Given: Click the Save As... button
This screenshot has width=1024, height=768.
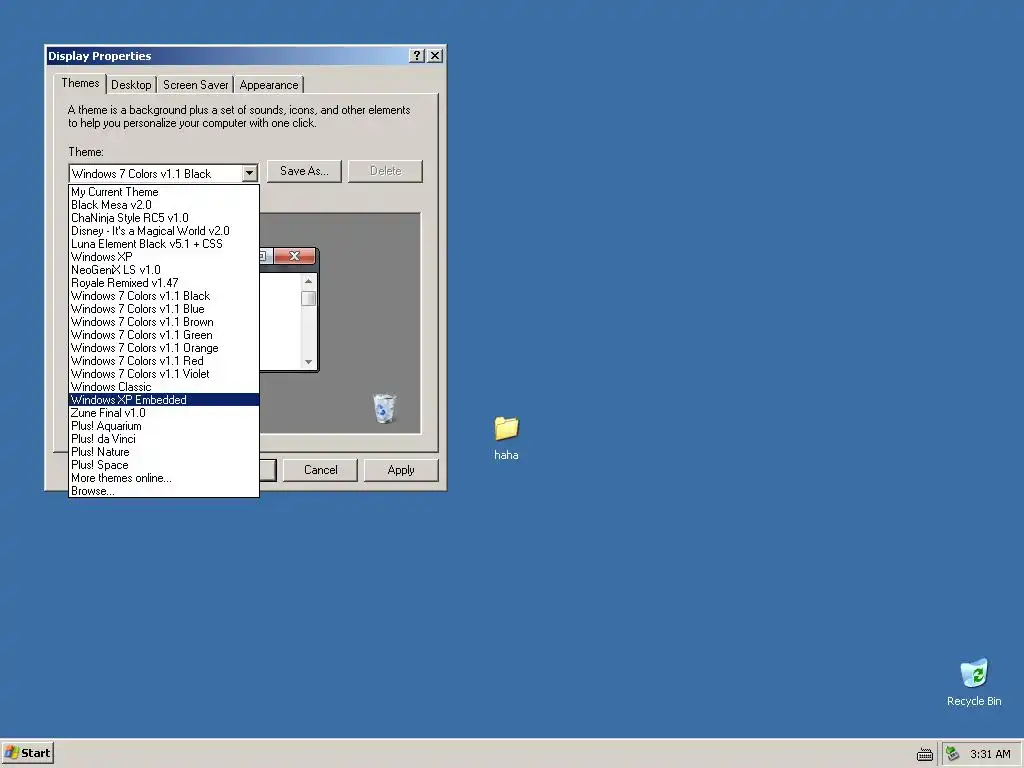Looking at the screenshot, I should pos(304,171).
